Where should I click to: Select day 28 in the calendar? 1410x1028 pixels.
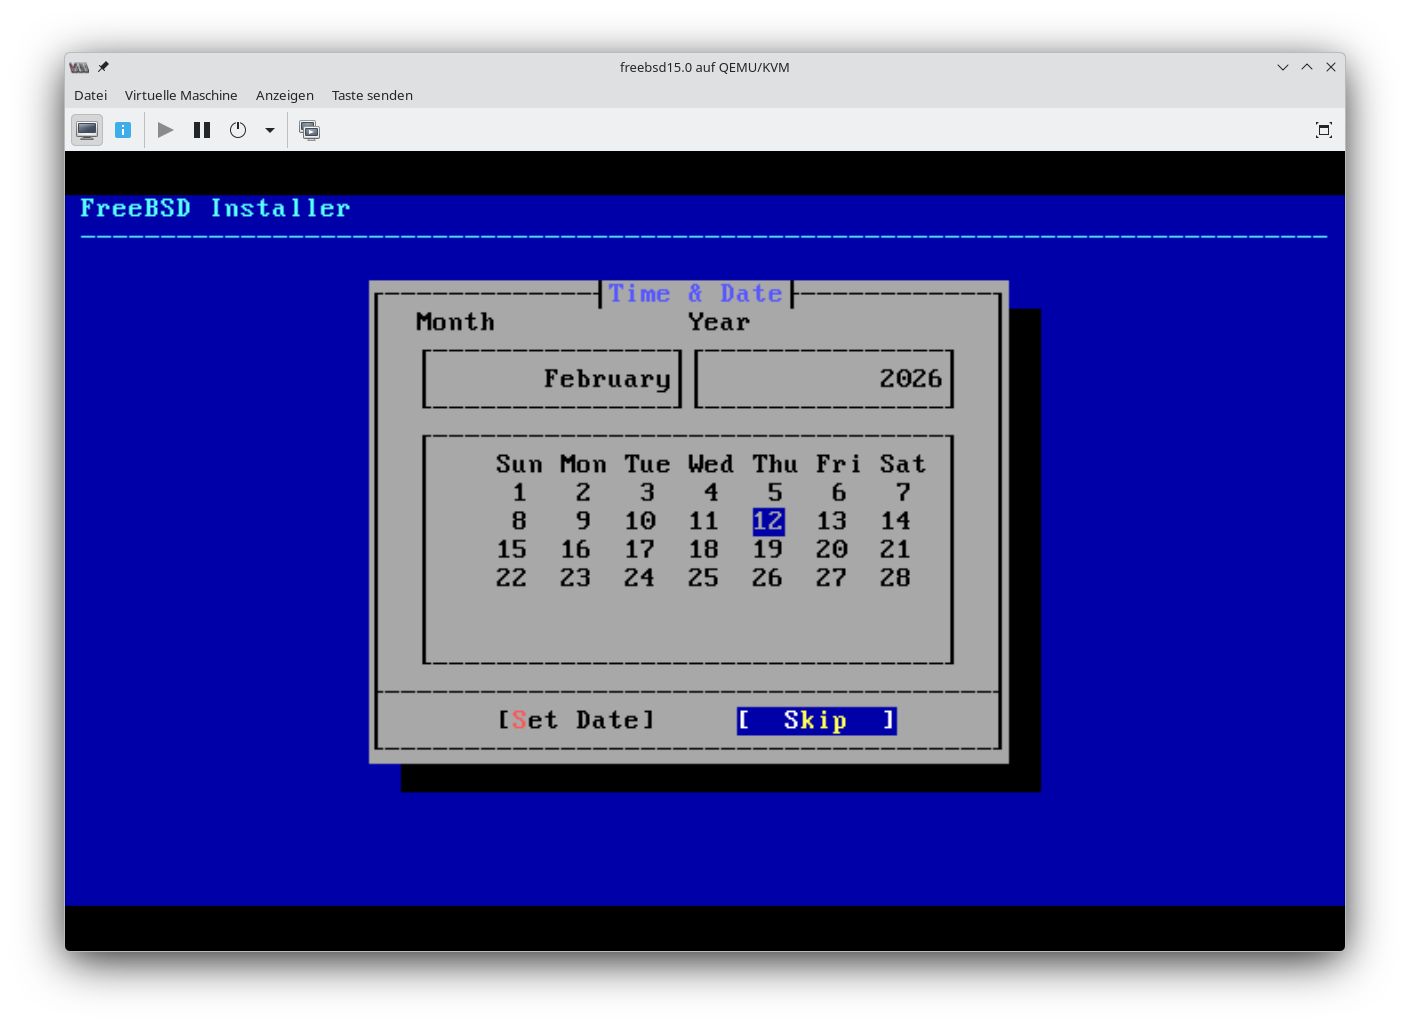[896, 578]
